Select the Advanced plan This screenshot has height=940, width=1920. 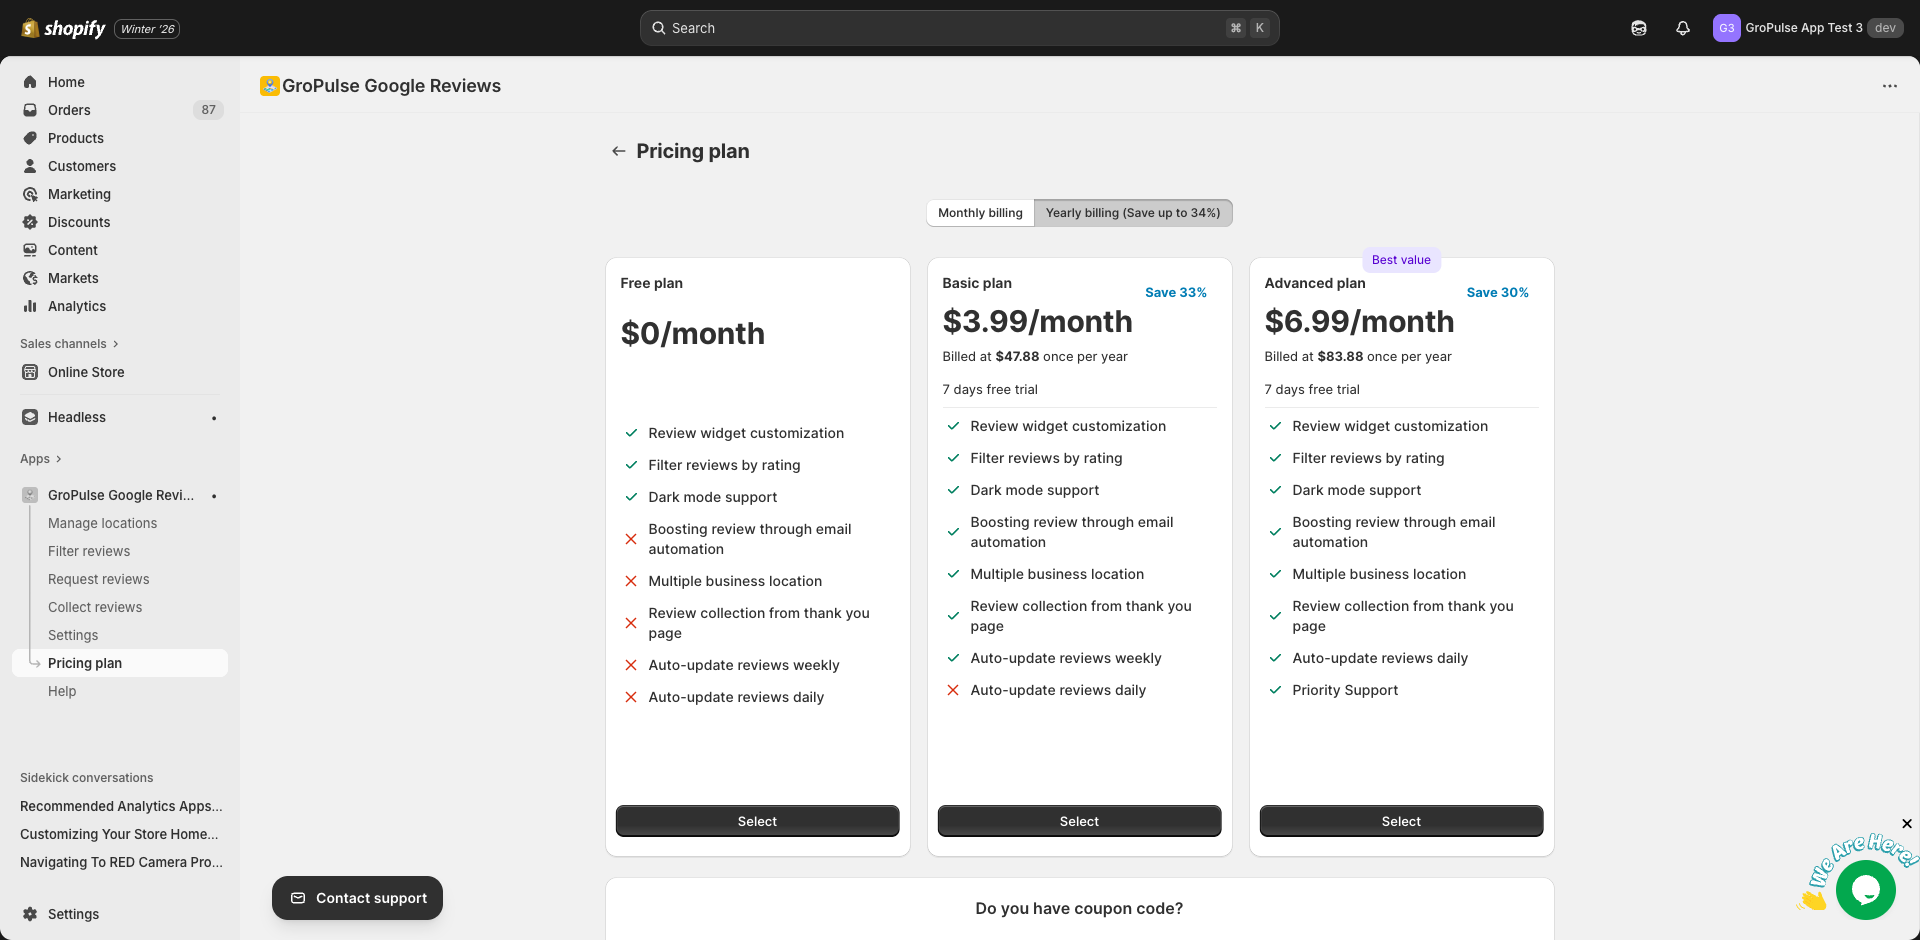coord(1401,821)
